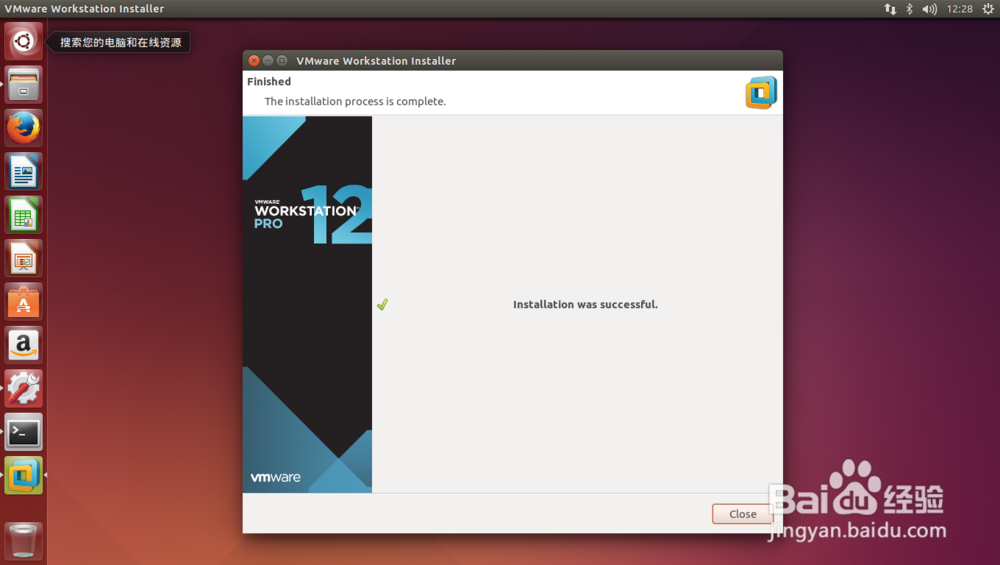This screenshot has width=1000, height=565.
Task: Open LibreOffice Impress presentation icon
Action: (x=24, y=258)
